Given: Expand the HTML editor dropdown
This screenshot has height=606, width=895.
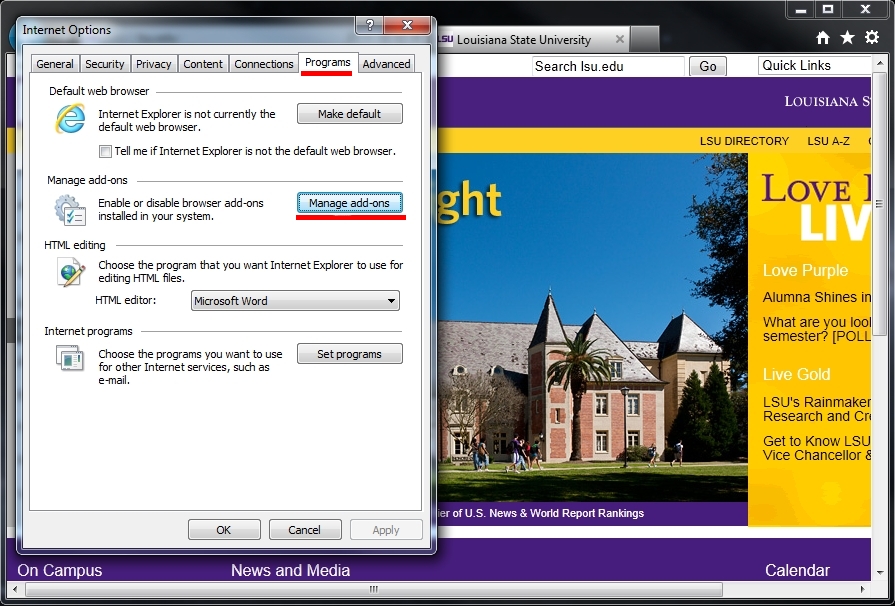Looking at the screenshot, I should [x=295, y=301].
